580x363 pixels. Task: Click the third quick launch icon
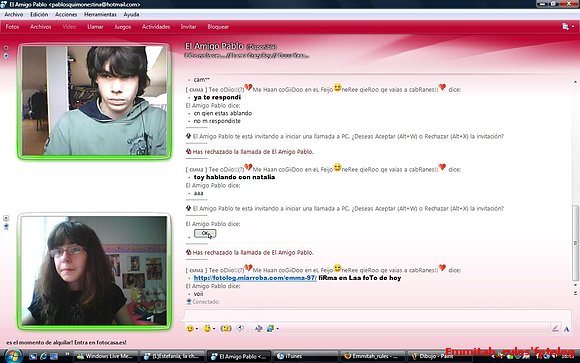pos(54,356)
